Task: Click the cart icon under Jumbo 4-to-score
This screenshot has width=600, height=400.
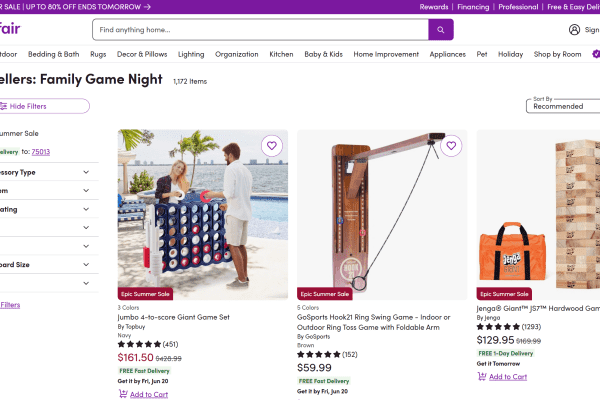Action: click(123, 393)
